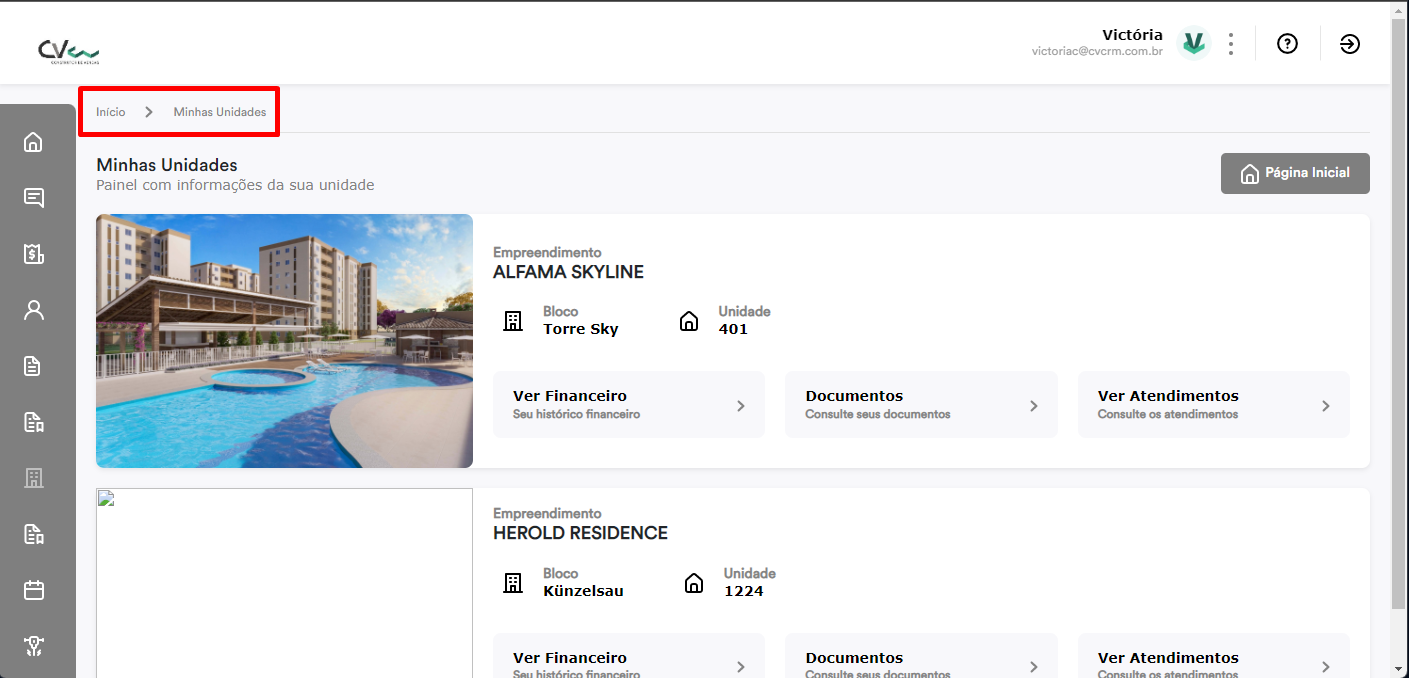Click the CV logo in the header
1409x678 pixels.
[x=68, y=50]
